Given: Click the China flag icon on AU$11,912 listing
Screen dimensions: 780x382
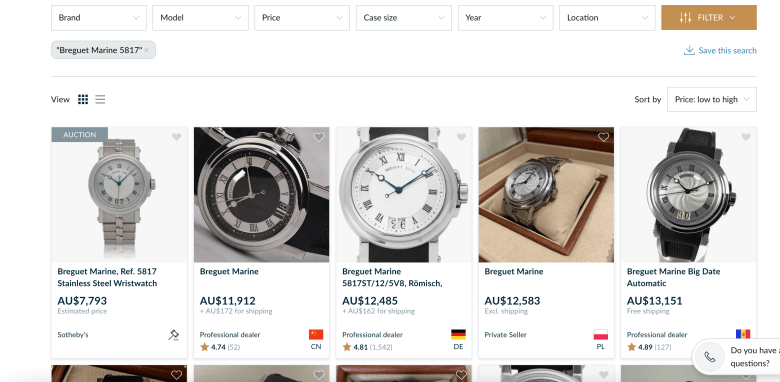Looking at the screenshot, I should tap(316, 334).
